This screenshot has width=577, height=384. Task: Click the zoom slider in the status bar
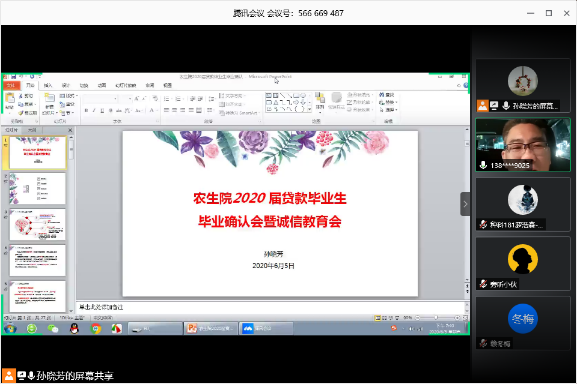coord(437,317)
